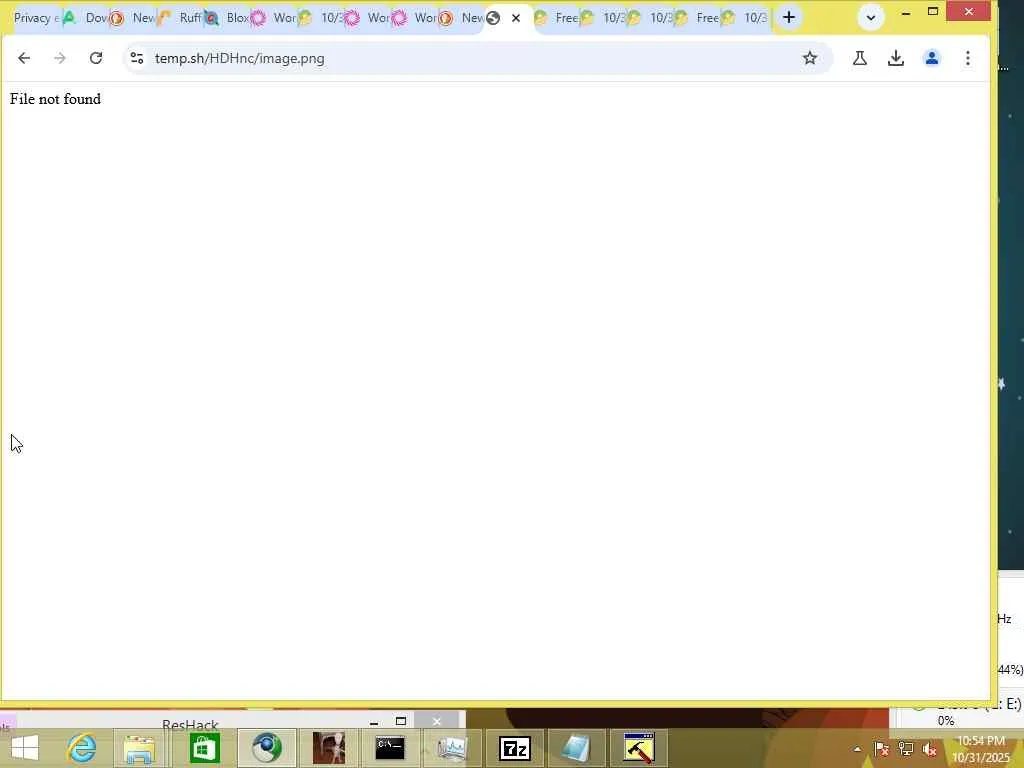Show hidden system tray icons

[x=857, y=749]
